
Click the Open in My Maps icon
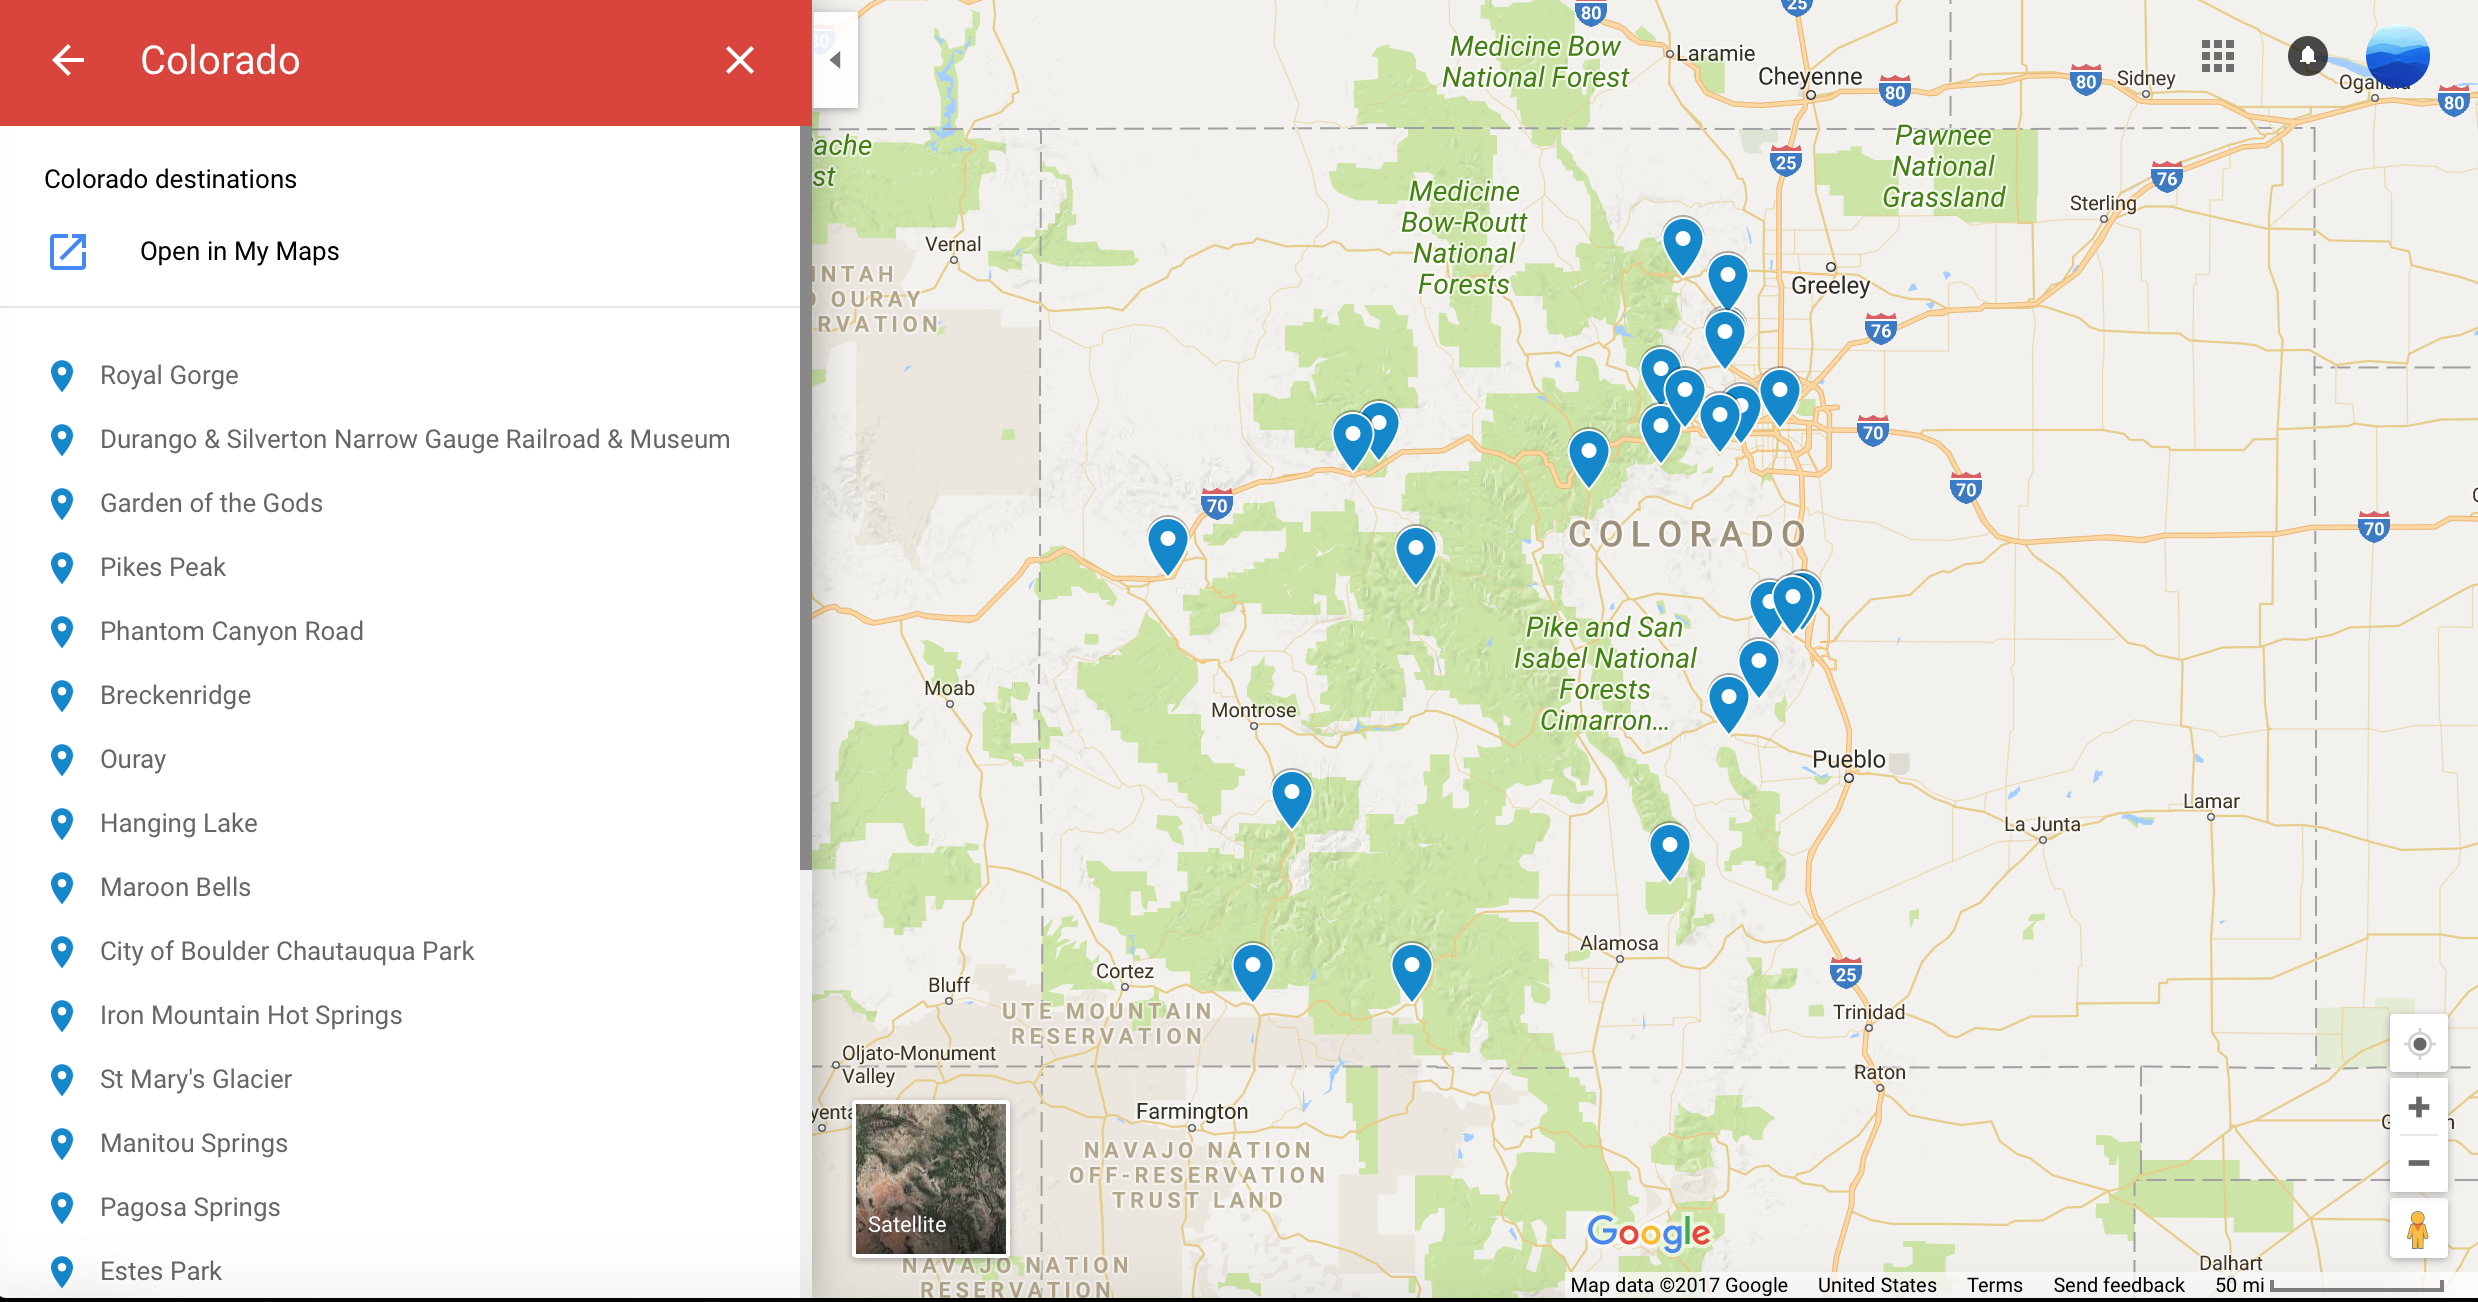pyautogui.click(x=68, y=251)
